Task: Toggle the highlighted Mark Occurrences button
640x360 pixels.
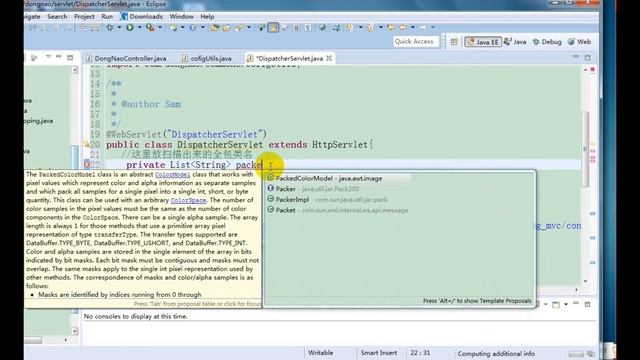Action: [x=273, y=27]
